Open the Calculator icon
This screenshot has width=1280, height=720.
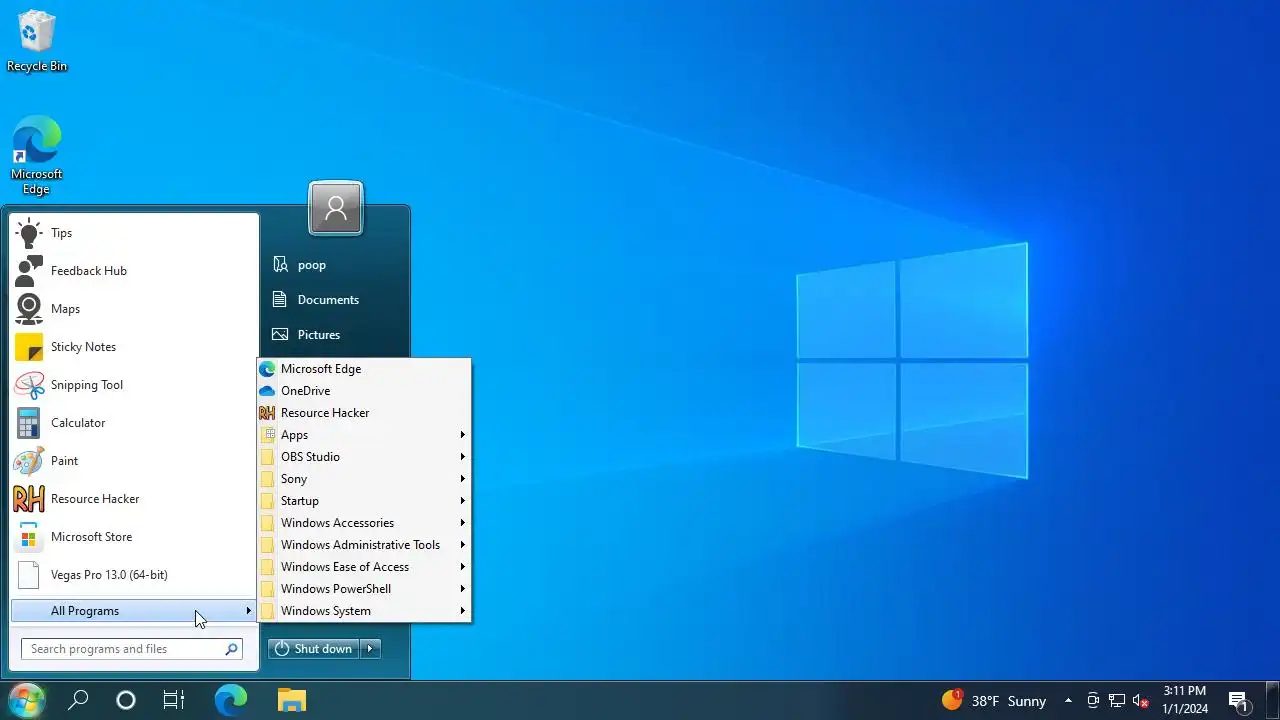(x=29, y=423)
